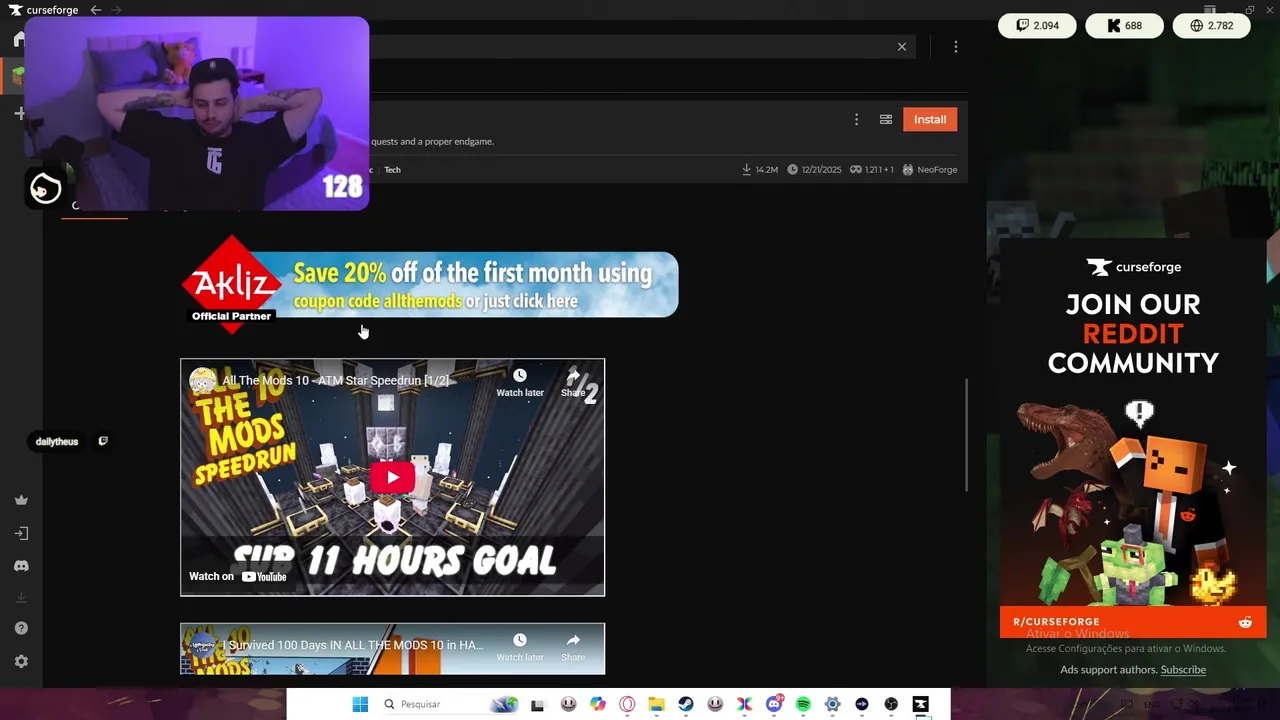Screen dimensions: 1280x720
Task: Click the Kick viewer count 688 badge
Action: [x=1124, y=26]
